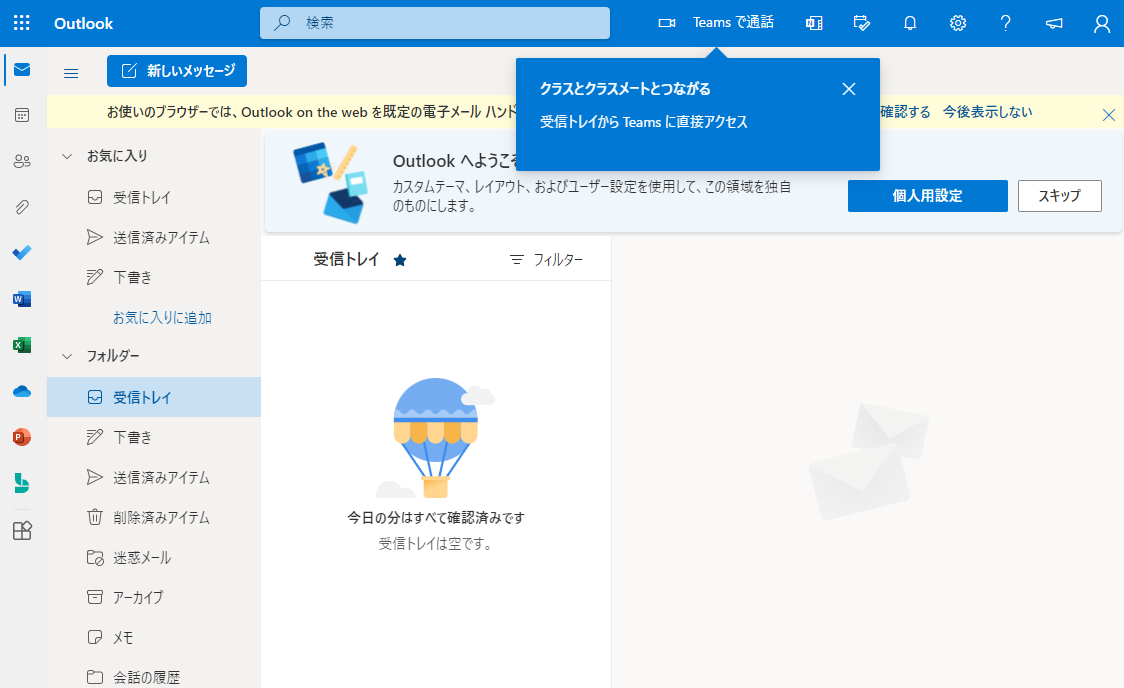Open the To Do checkmark icon
1124x688 pixels.
click(22, 253)
